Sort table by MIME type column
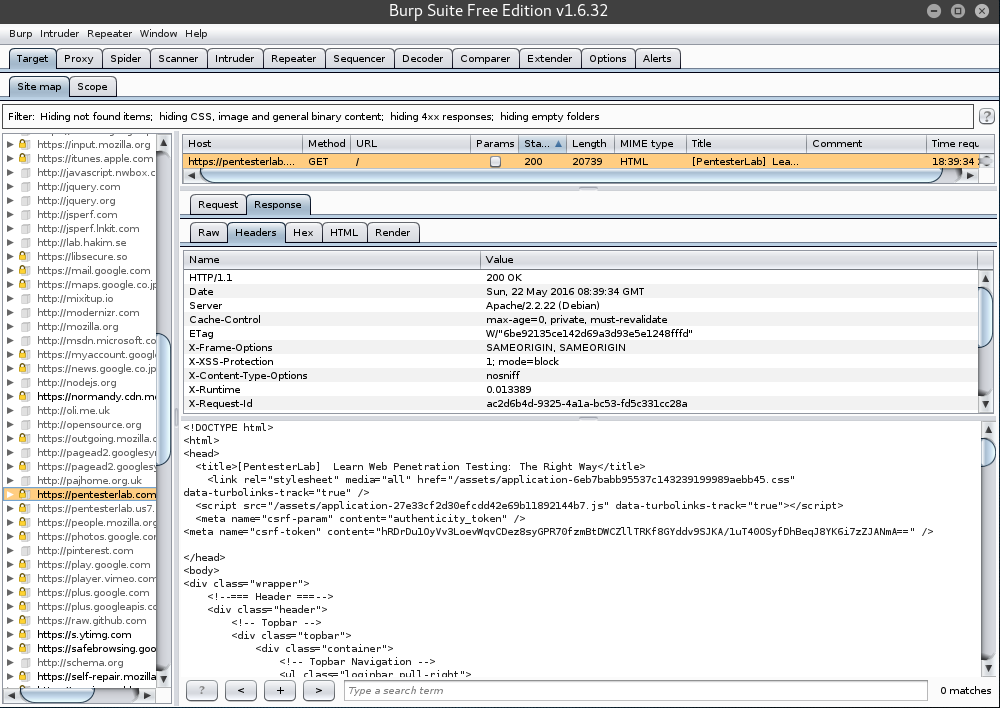The width and height of the screenshot is (1000, 708). point(650,144)
